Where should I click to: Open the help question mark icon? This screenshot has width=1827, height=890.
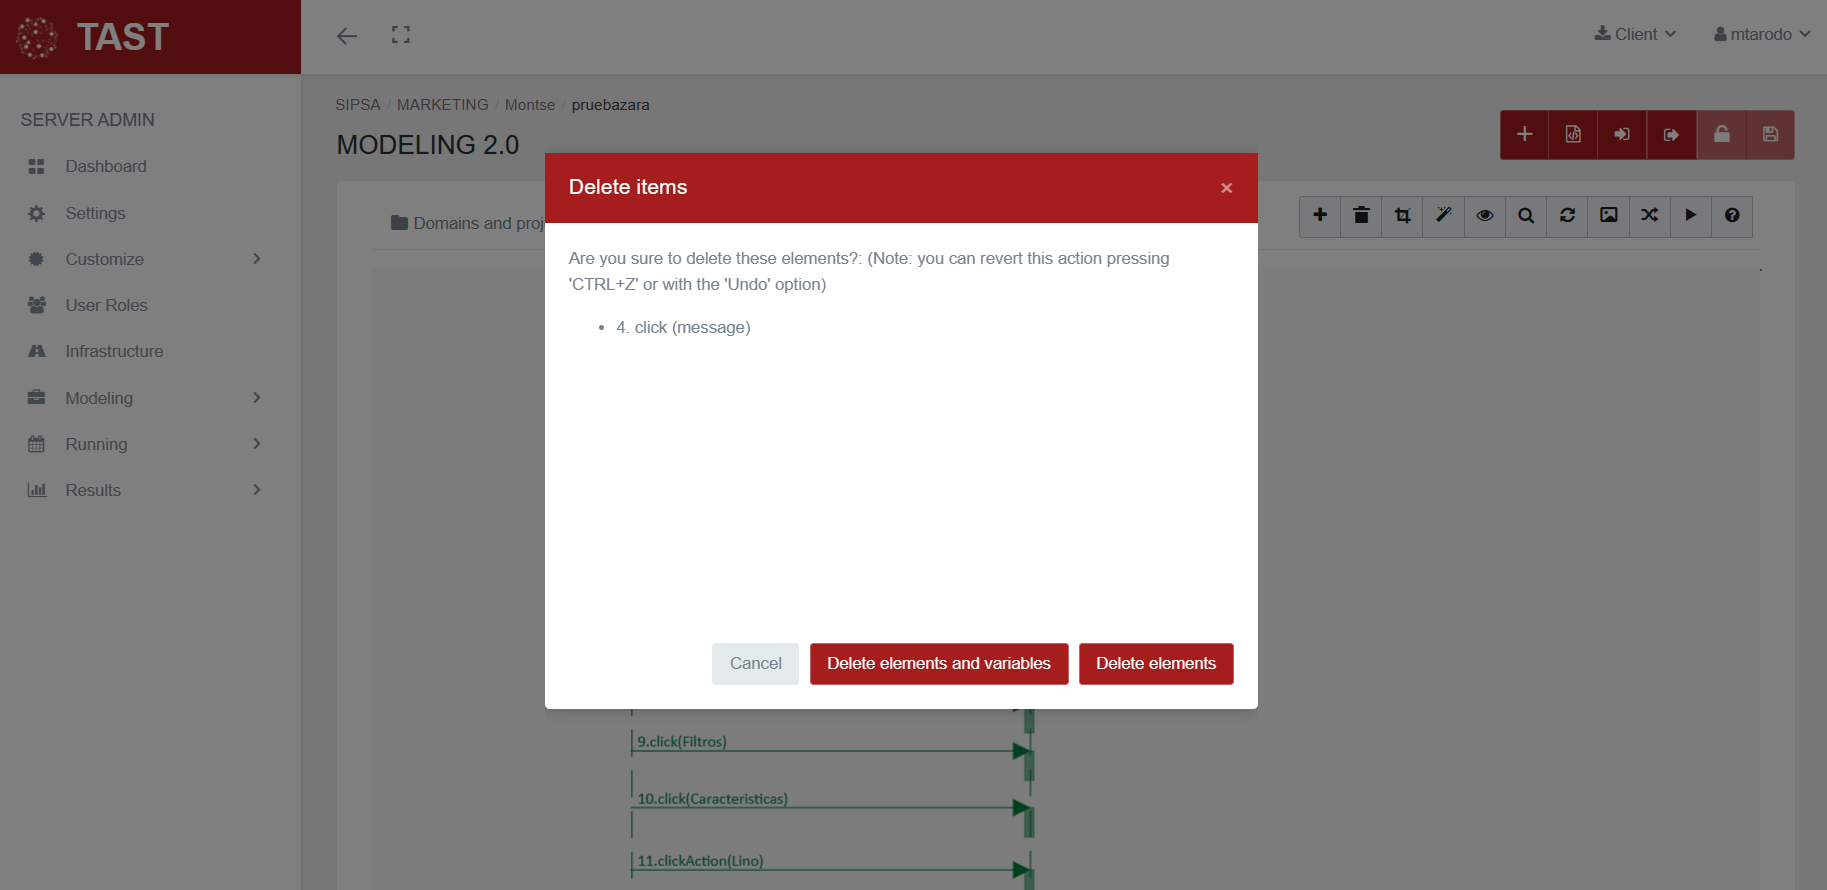click(1732, 215)
